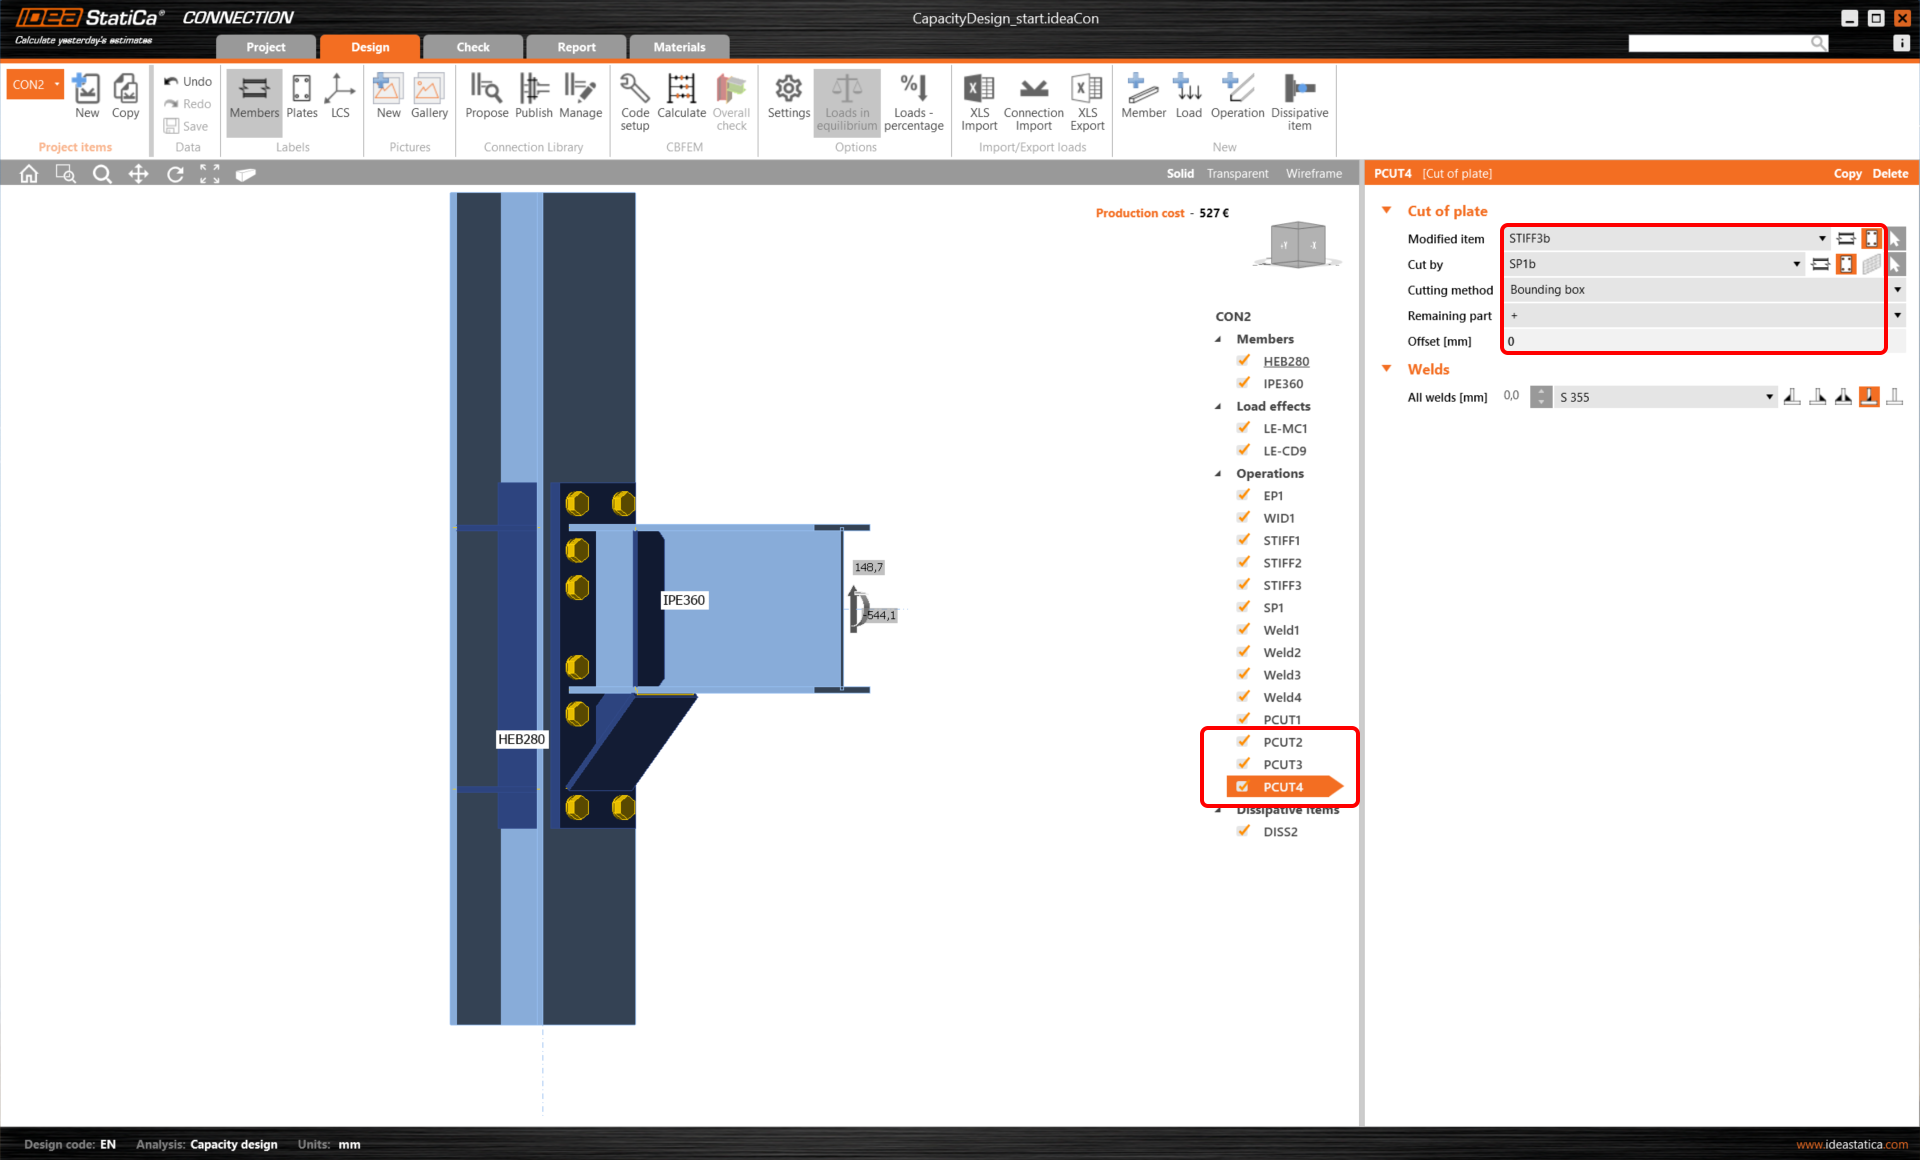Open the Modified item STIFF3b dropdown
The image size is (1920, 1160).
coord(1821,239)
